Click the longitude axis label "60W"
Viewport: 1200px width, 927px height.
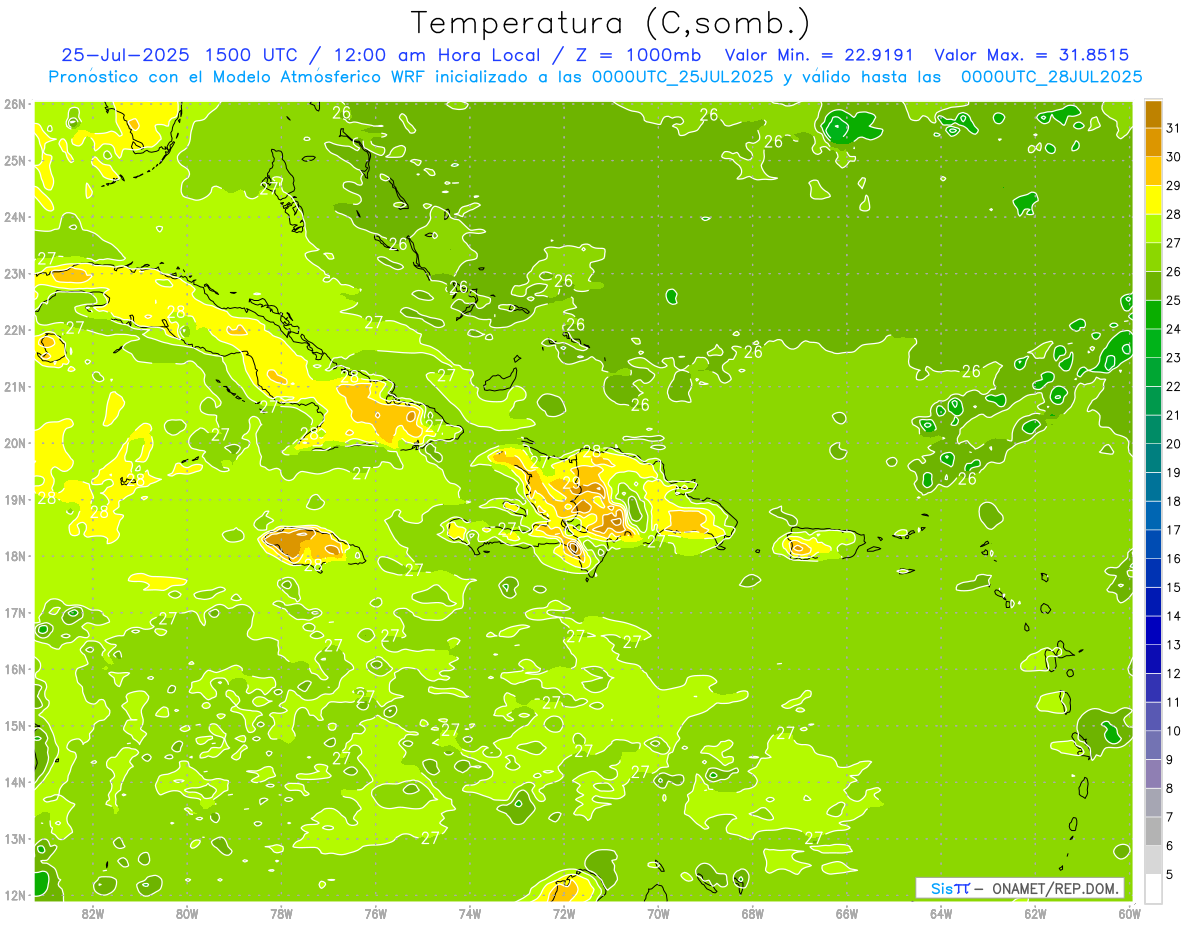point(1130,913)
